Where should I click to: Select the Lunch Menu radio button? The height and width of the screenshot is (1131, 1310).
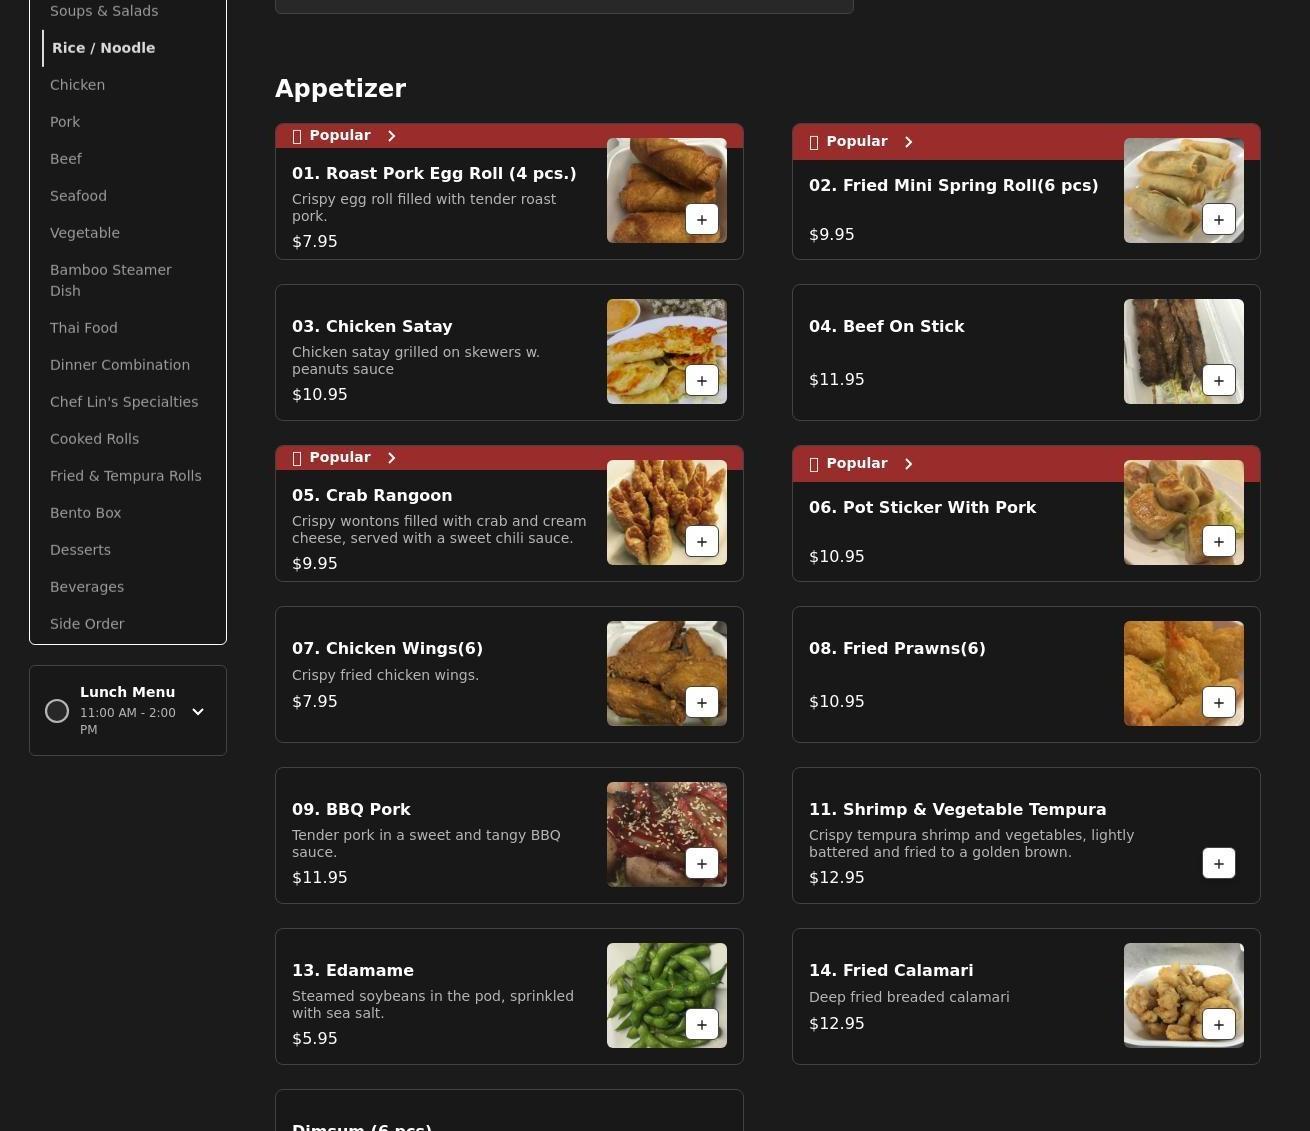[57, 711]
